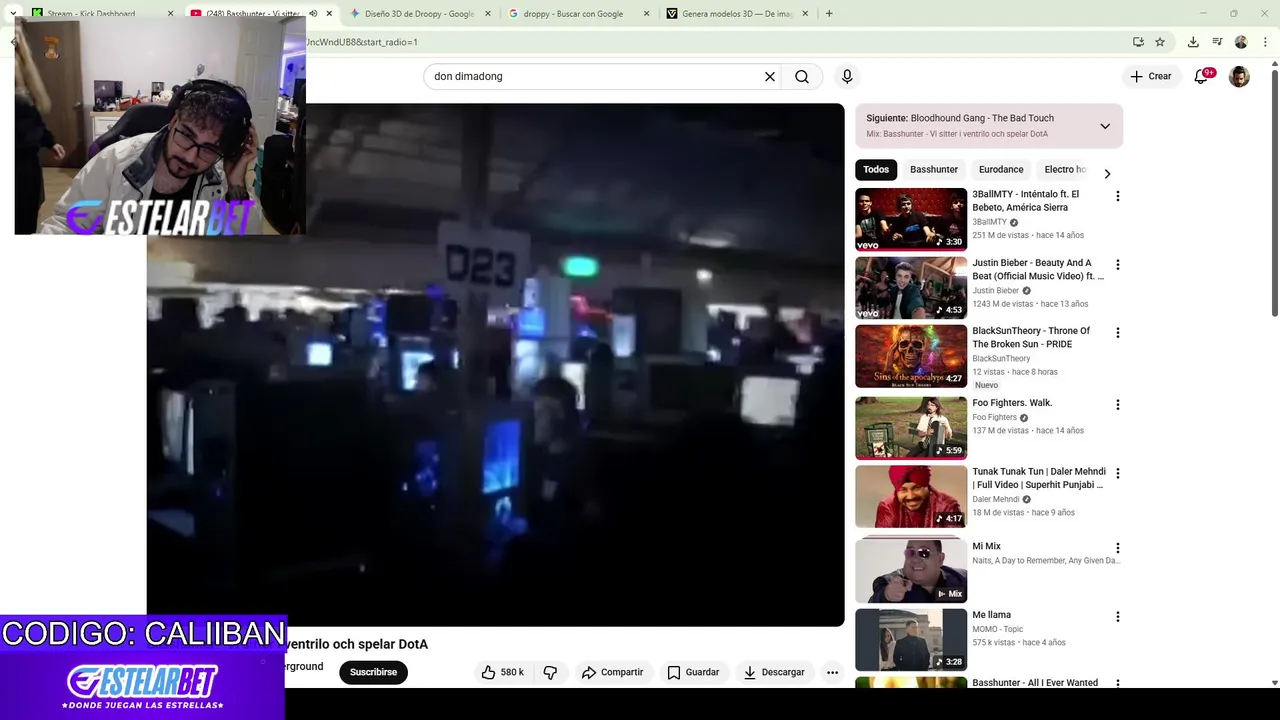Open options for 3BallMTY Inténtalo video
Image resolution: width=1280 pixels, height=720 pixels.
point(1118,196)
